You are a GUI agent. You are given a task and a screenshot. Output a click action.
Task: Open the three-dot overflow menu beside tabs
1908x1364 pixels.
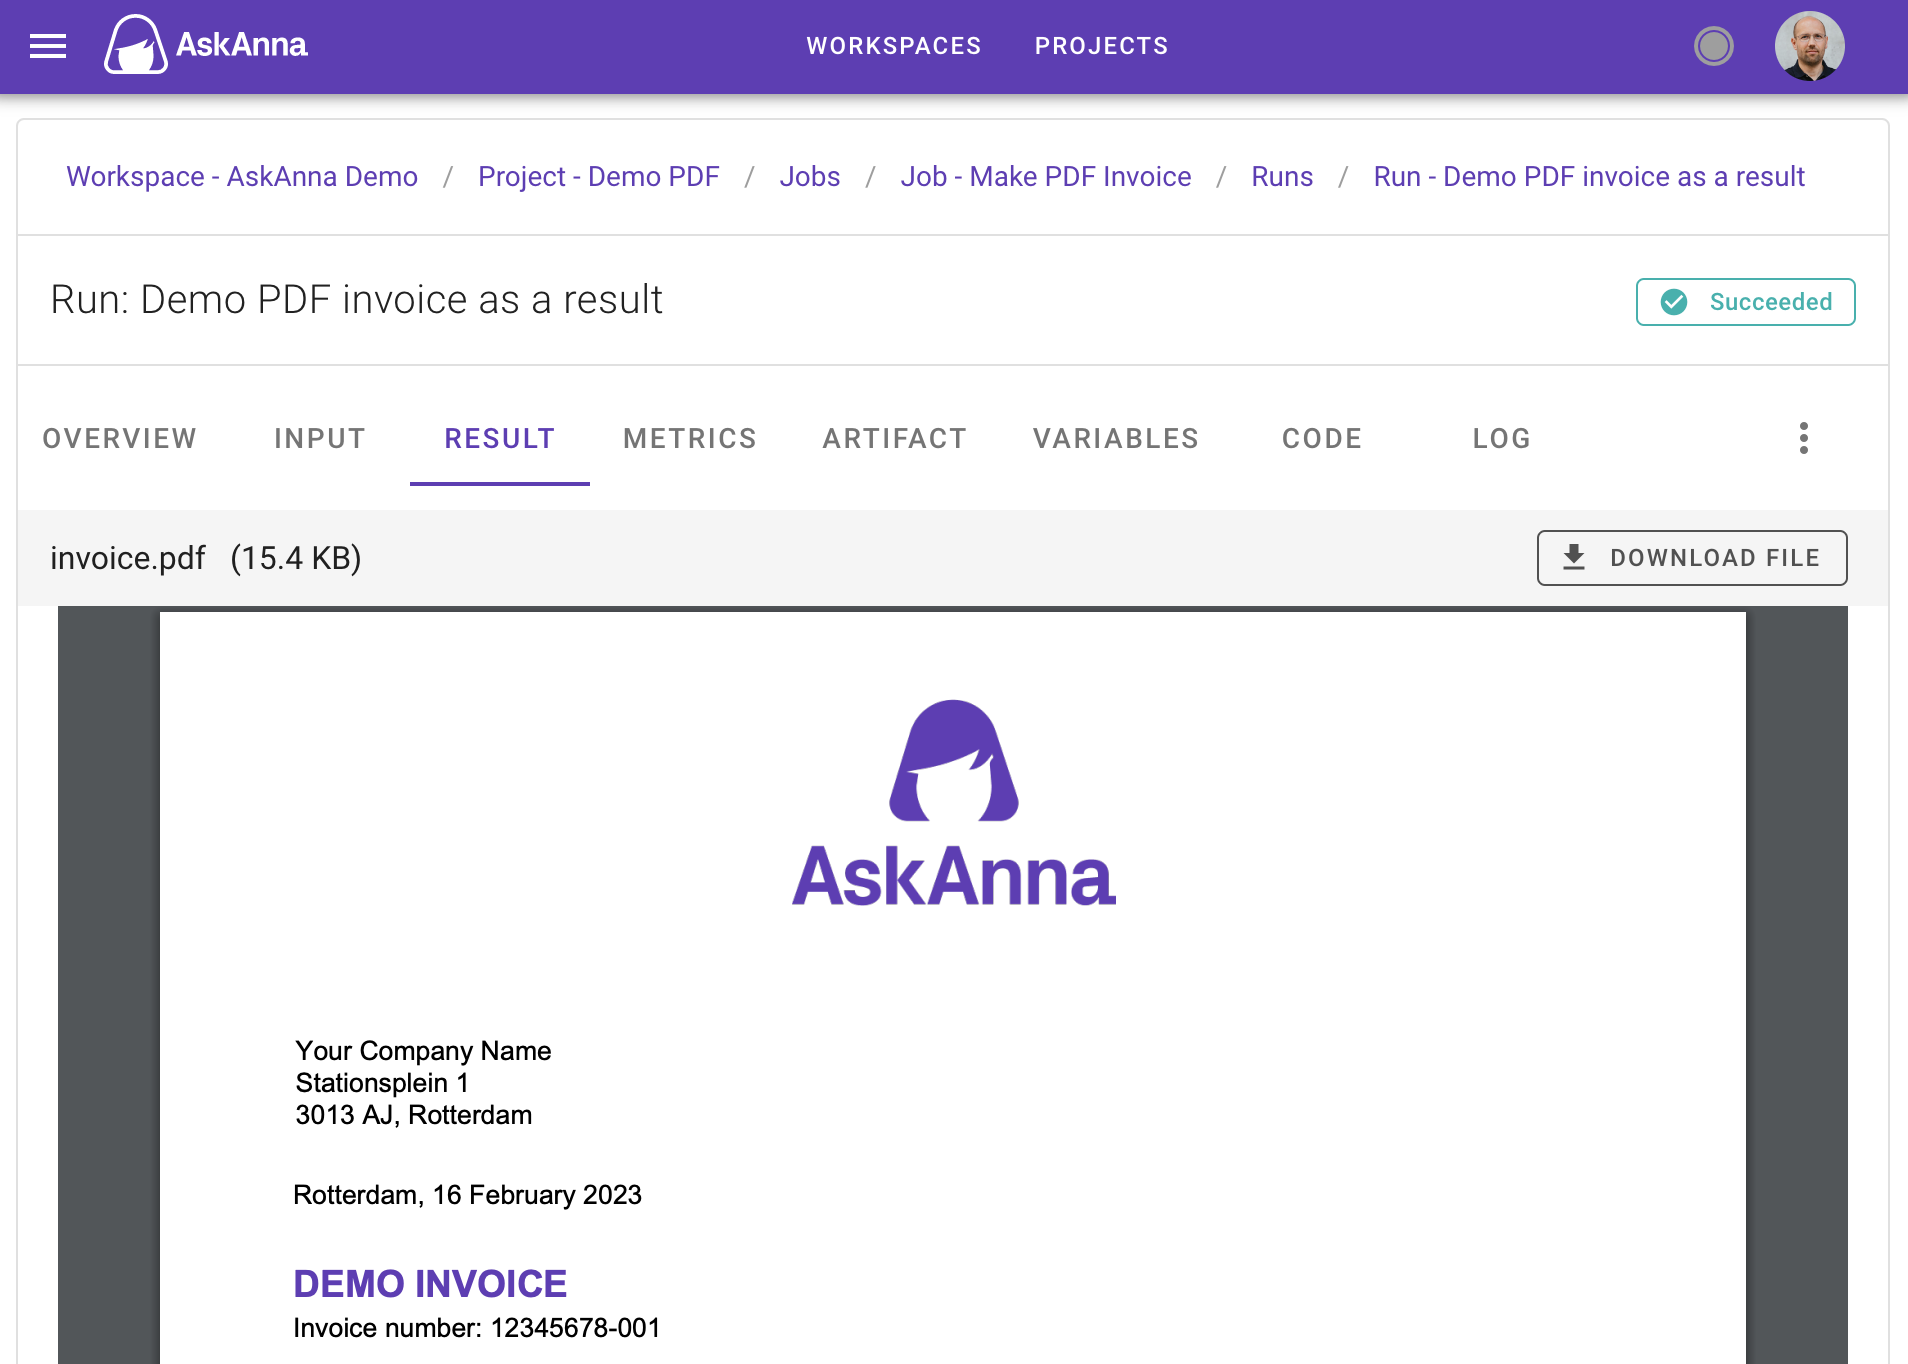pyautogui.click(x=1803, y=437)
